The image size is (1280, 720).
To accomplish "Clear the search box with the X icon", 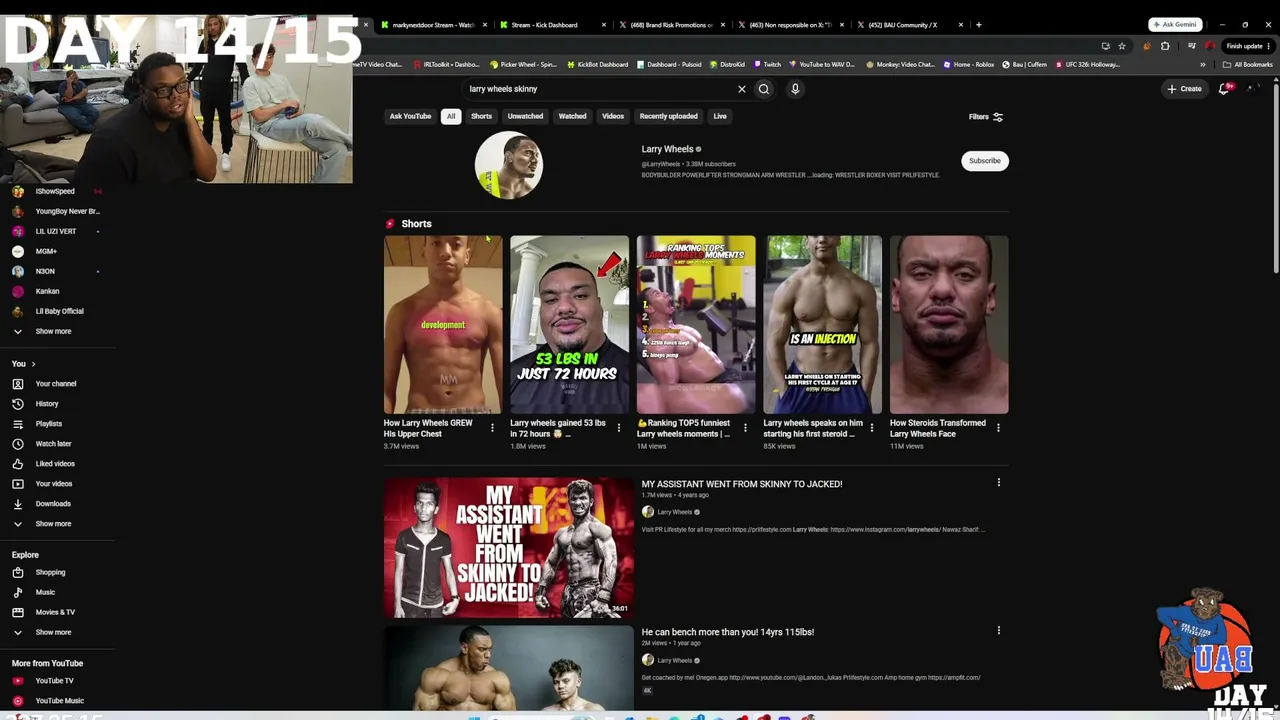I will (742, 89).
